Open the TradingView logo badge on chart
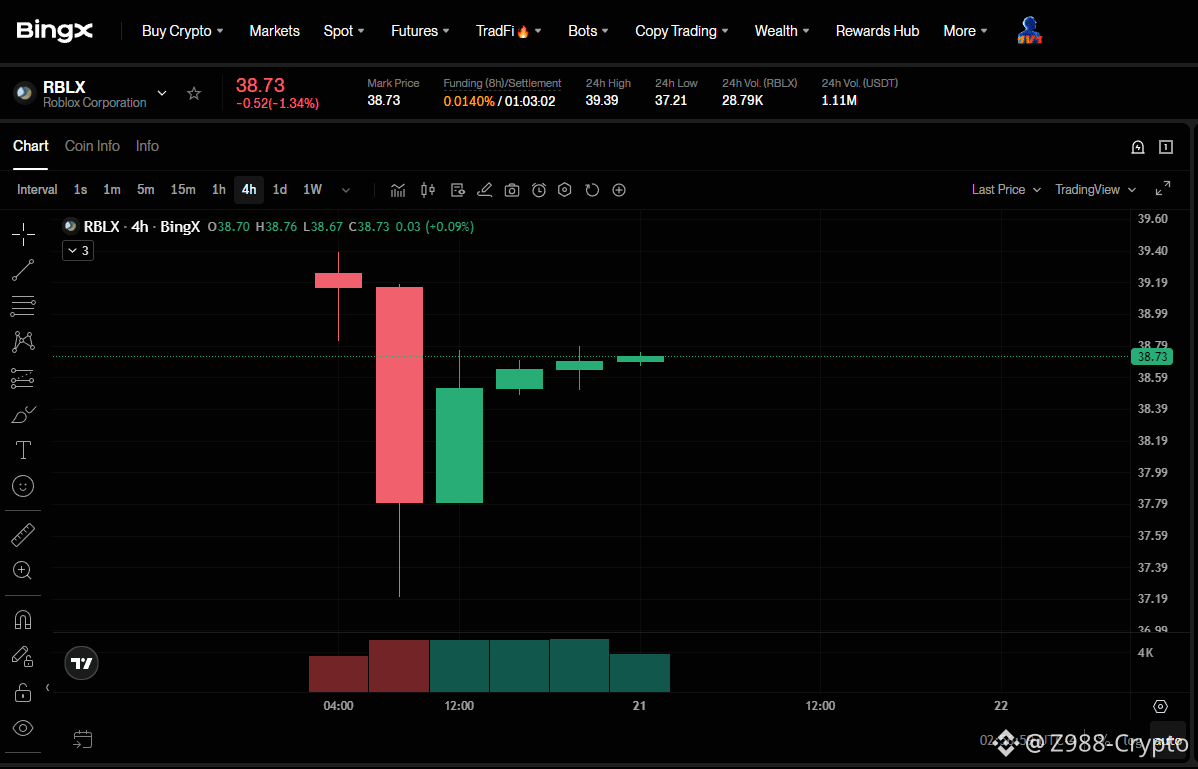This screenshot has height=769, width=1198. click(82, 663)
